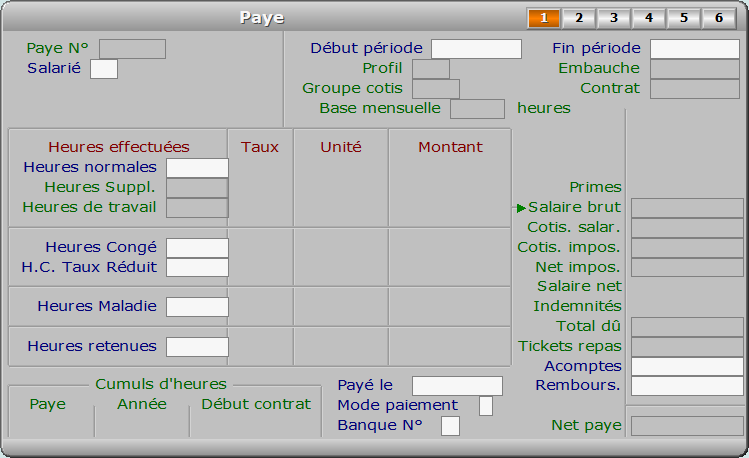Click the Payé le date field
This screenshot has height=458, width=749.
pyautogui.click(x=457, y=386)
